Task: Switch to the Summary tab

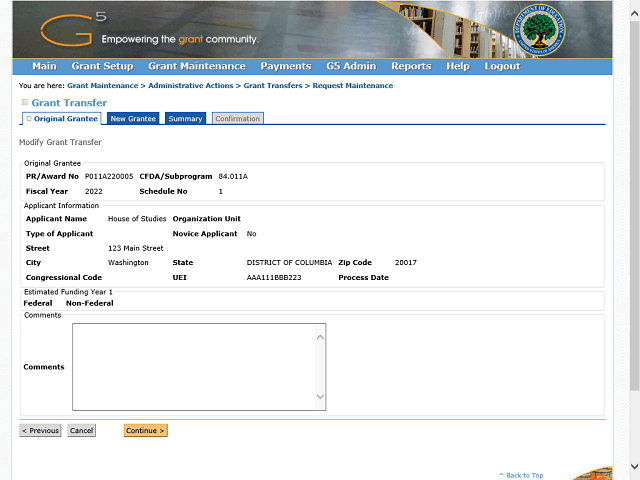Action: coord(185,118)
